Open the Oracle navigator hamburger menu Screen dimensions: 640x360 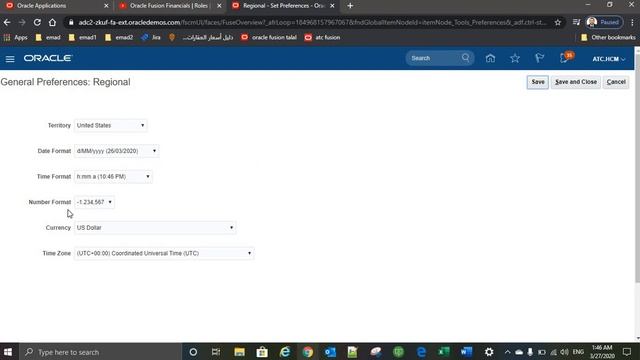pyautogui.click(x=10, y=59)
